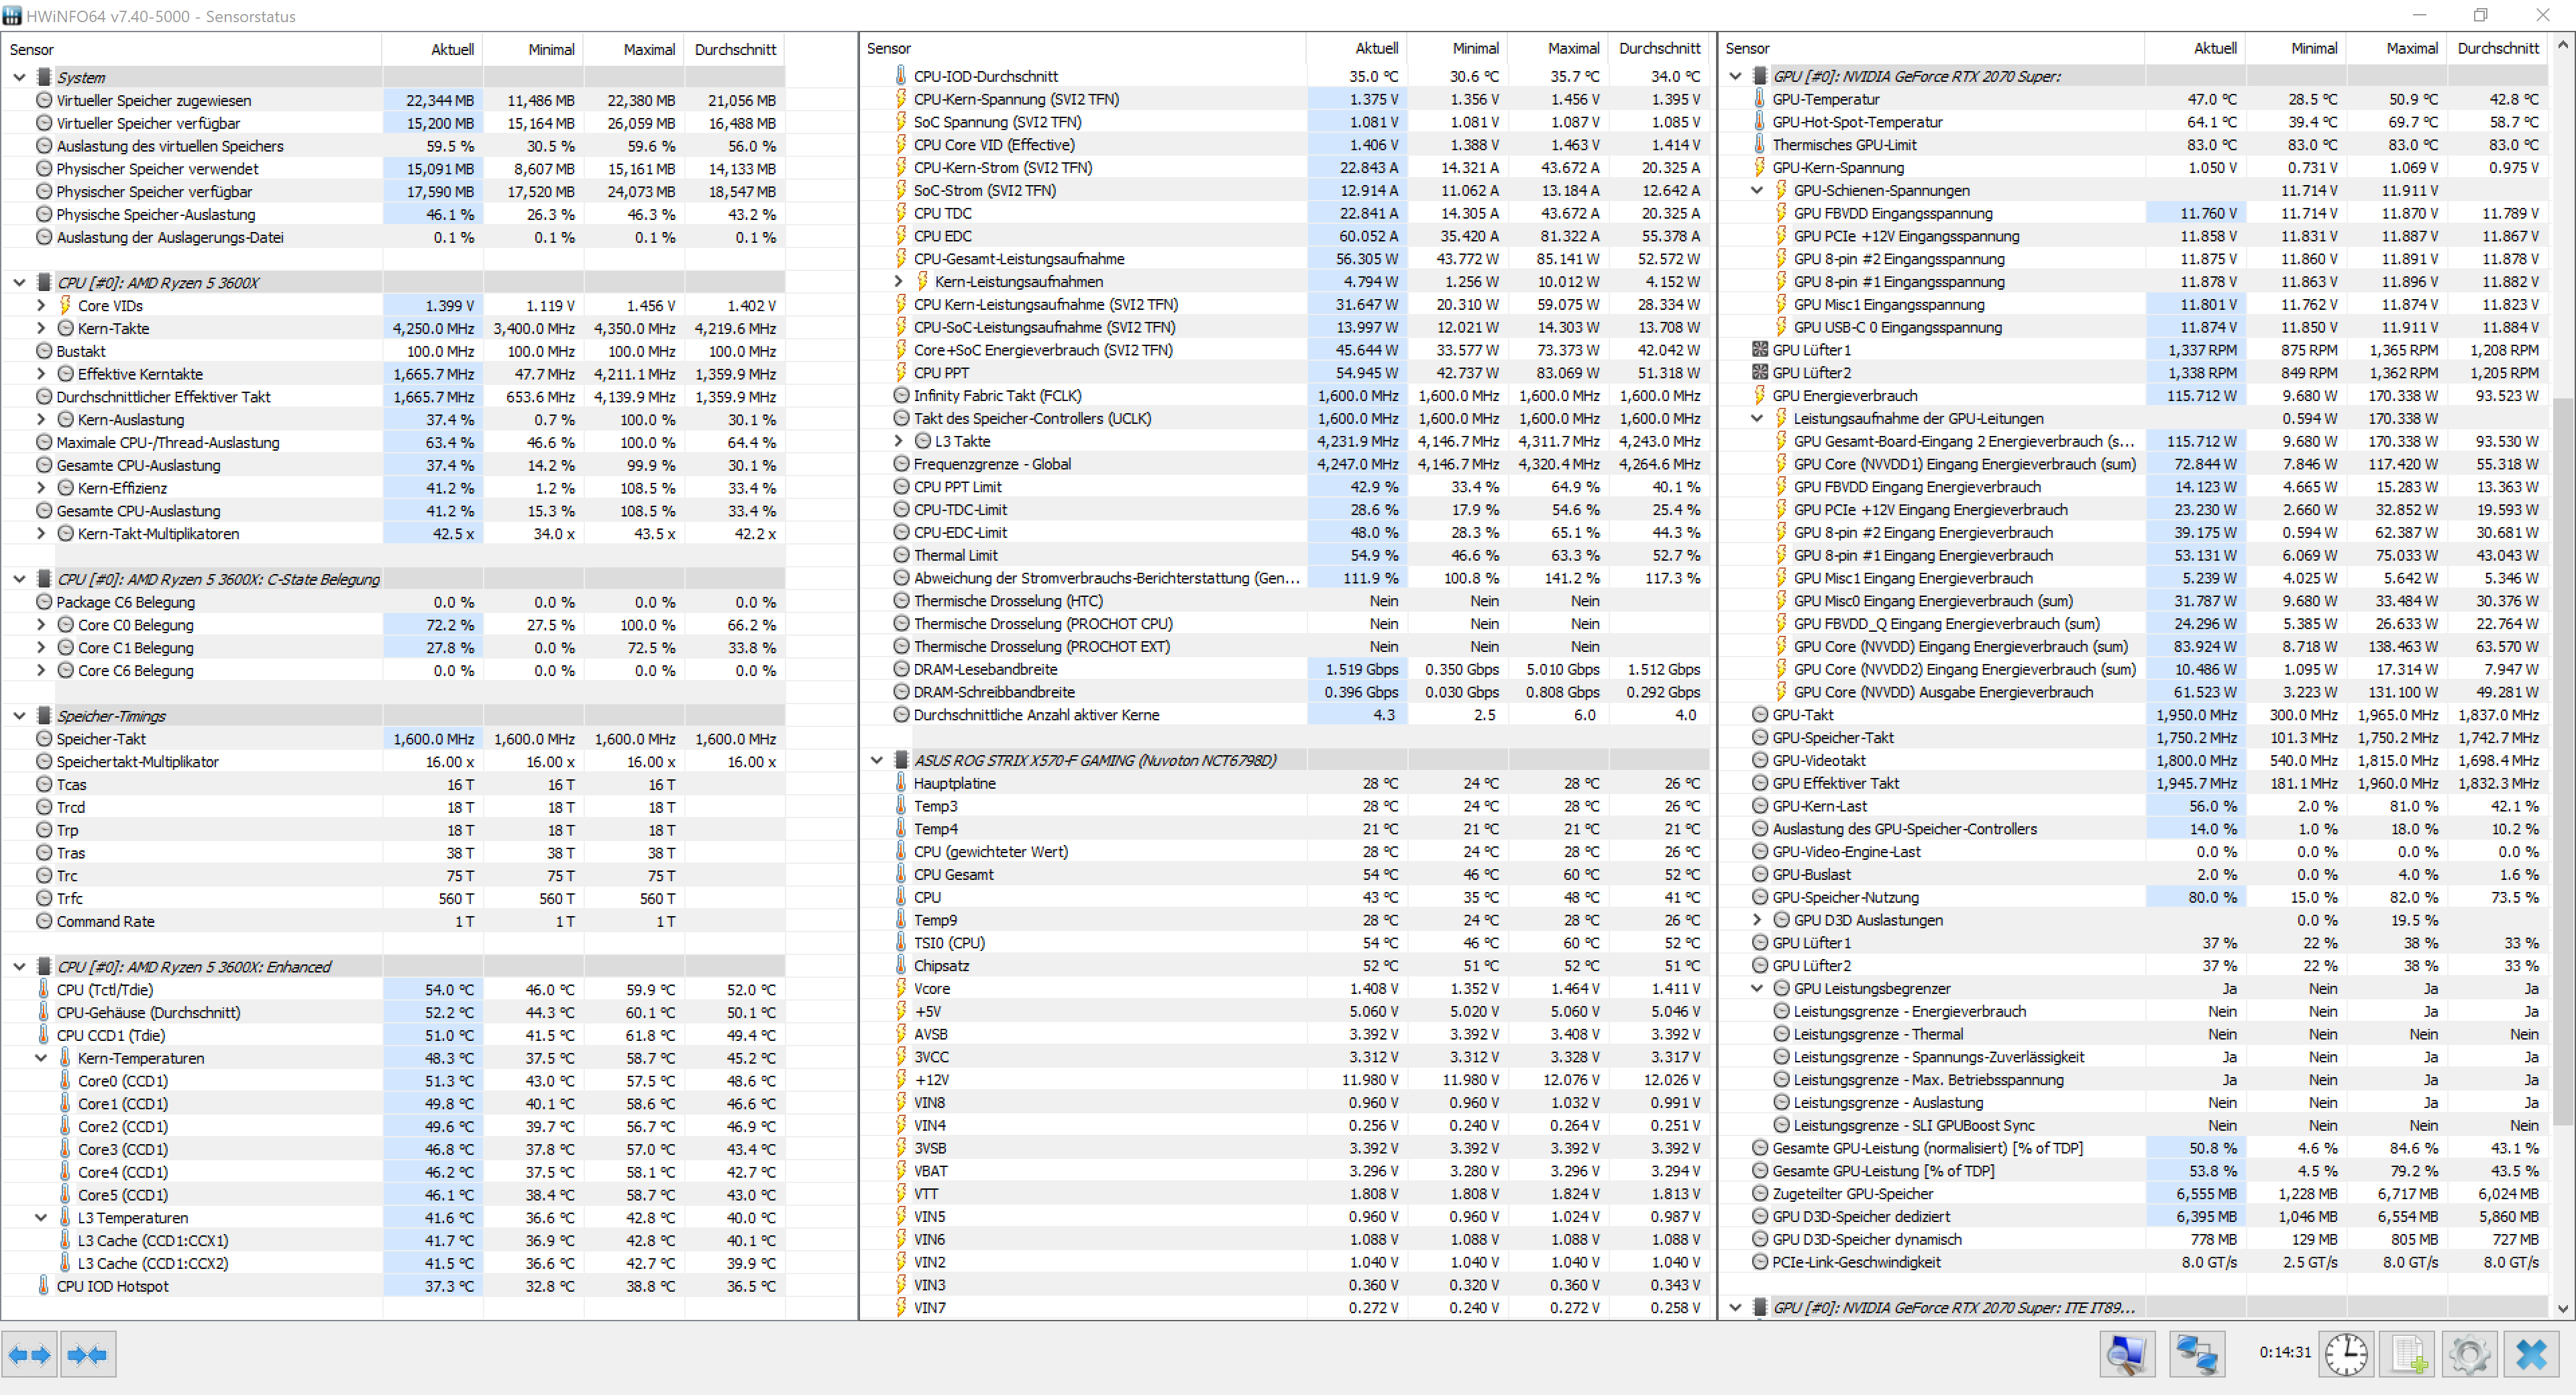Select the CPU-Gesamt-Leistungsaufnahme row

coord(1284,258)
